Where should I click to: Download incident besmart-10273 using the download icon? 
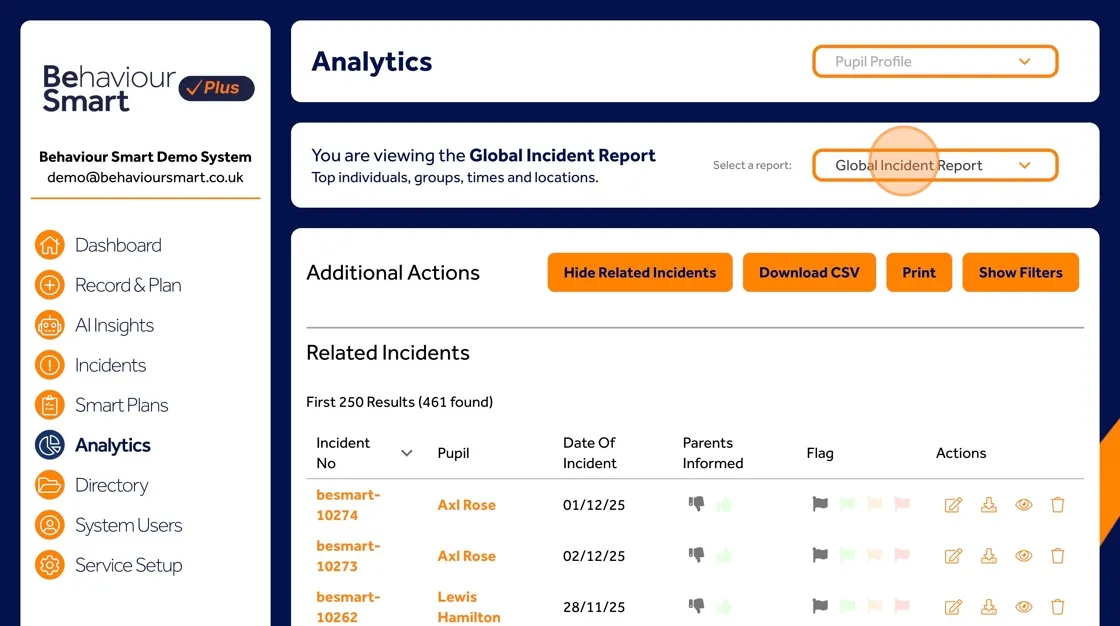(988, 556)
